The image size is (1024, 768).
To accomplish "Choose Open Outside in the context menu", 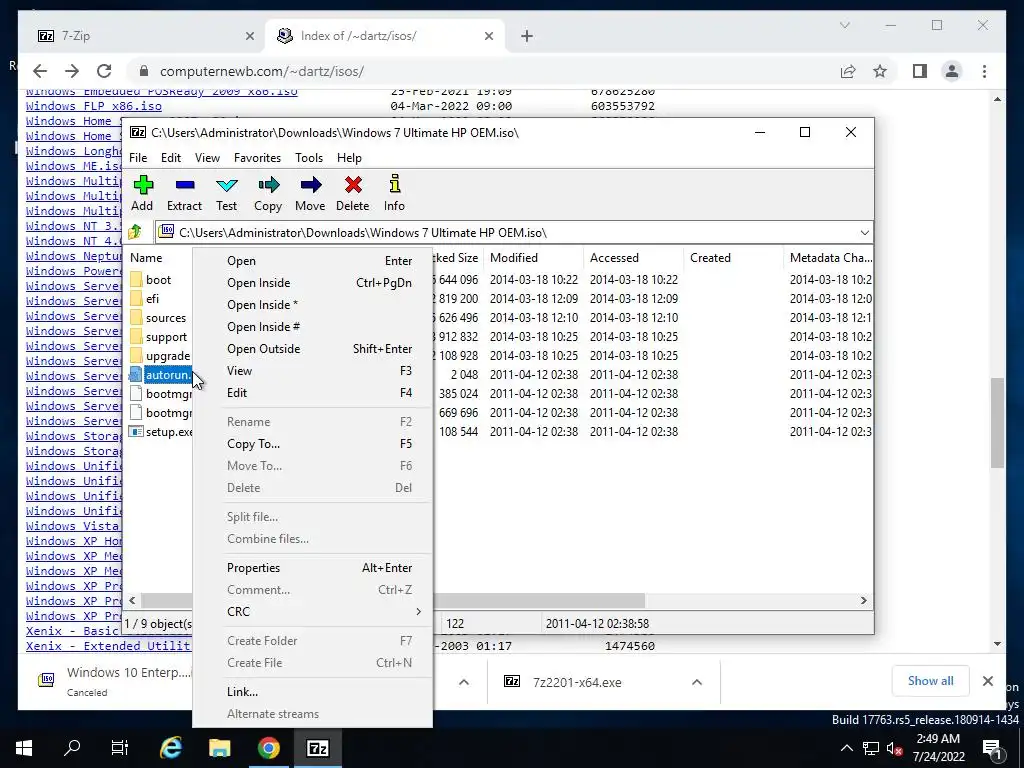I will click(x=313, y=349).
